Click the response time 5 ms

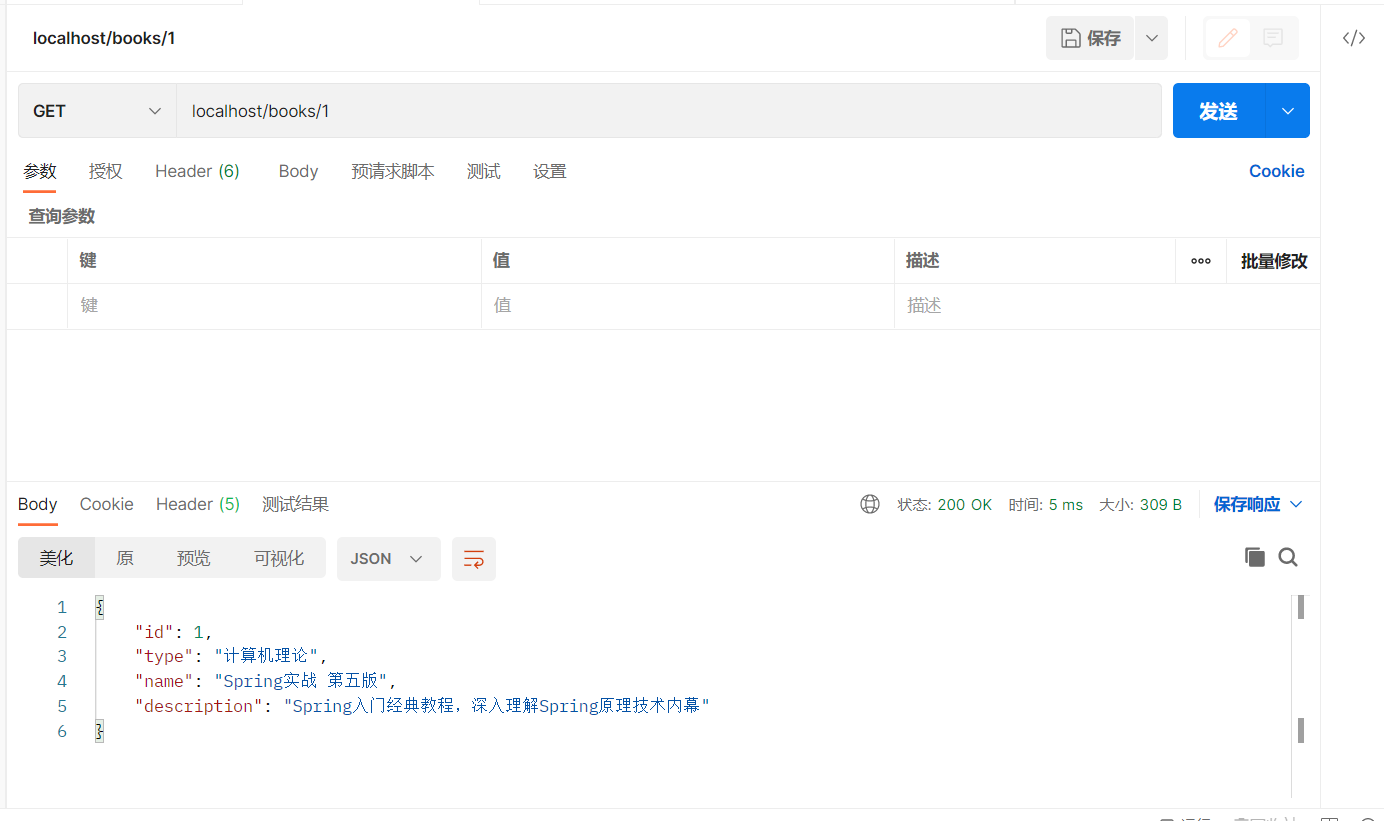click(x=1066, y=505)
